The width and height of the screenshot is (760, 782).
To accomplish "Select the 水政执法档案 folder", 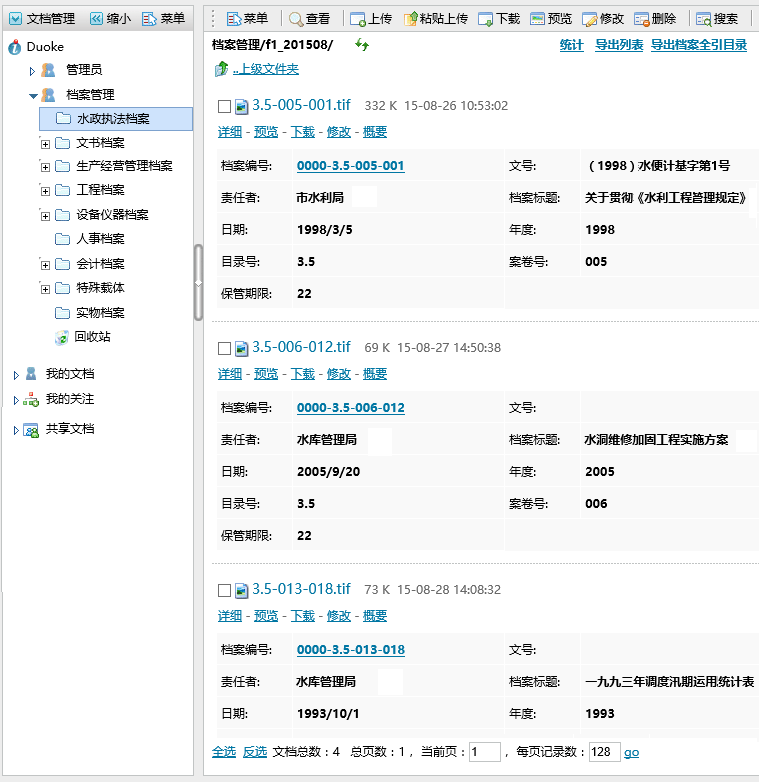I will [x=116, y=119].
